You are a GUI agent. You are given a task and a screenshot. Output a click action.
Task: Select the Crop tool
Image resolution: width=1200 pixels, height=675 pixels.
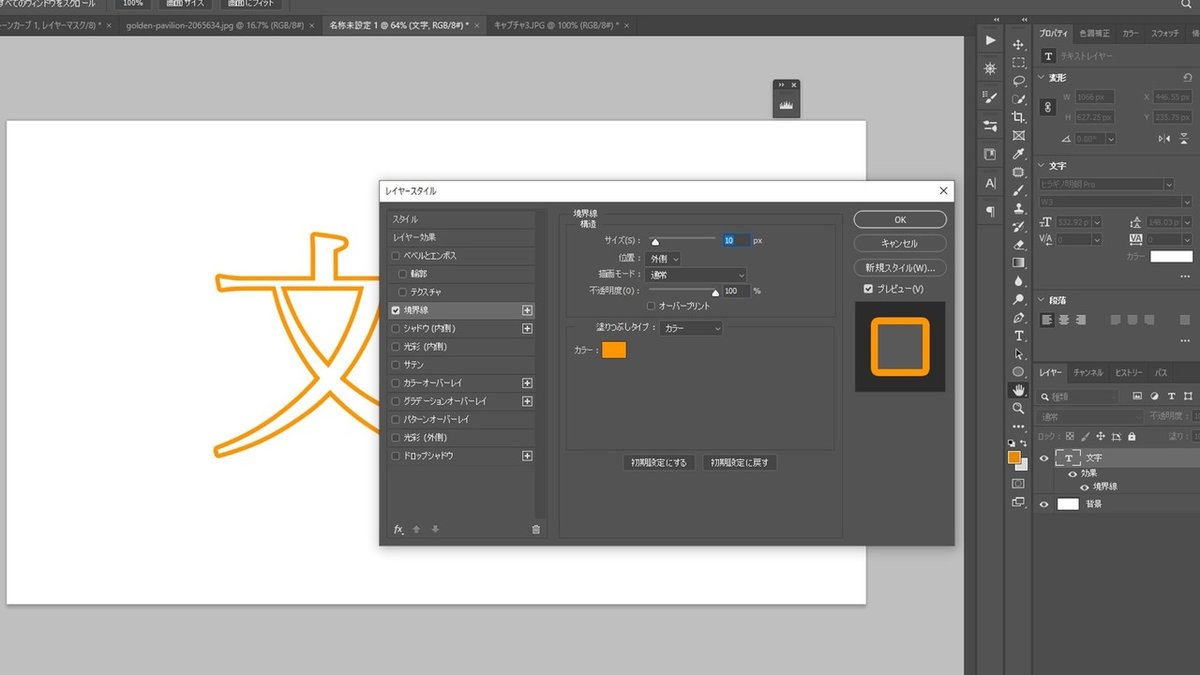1018,117
